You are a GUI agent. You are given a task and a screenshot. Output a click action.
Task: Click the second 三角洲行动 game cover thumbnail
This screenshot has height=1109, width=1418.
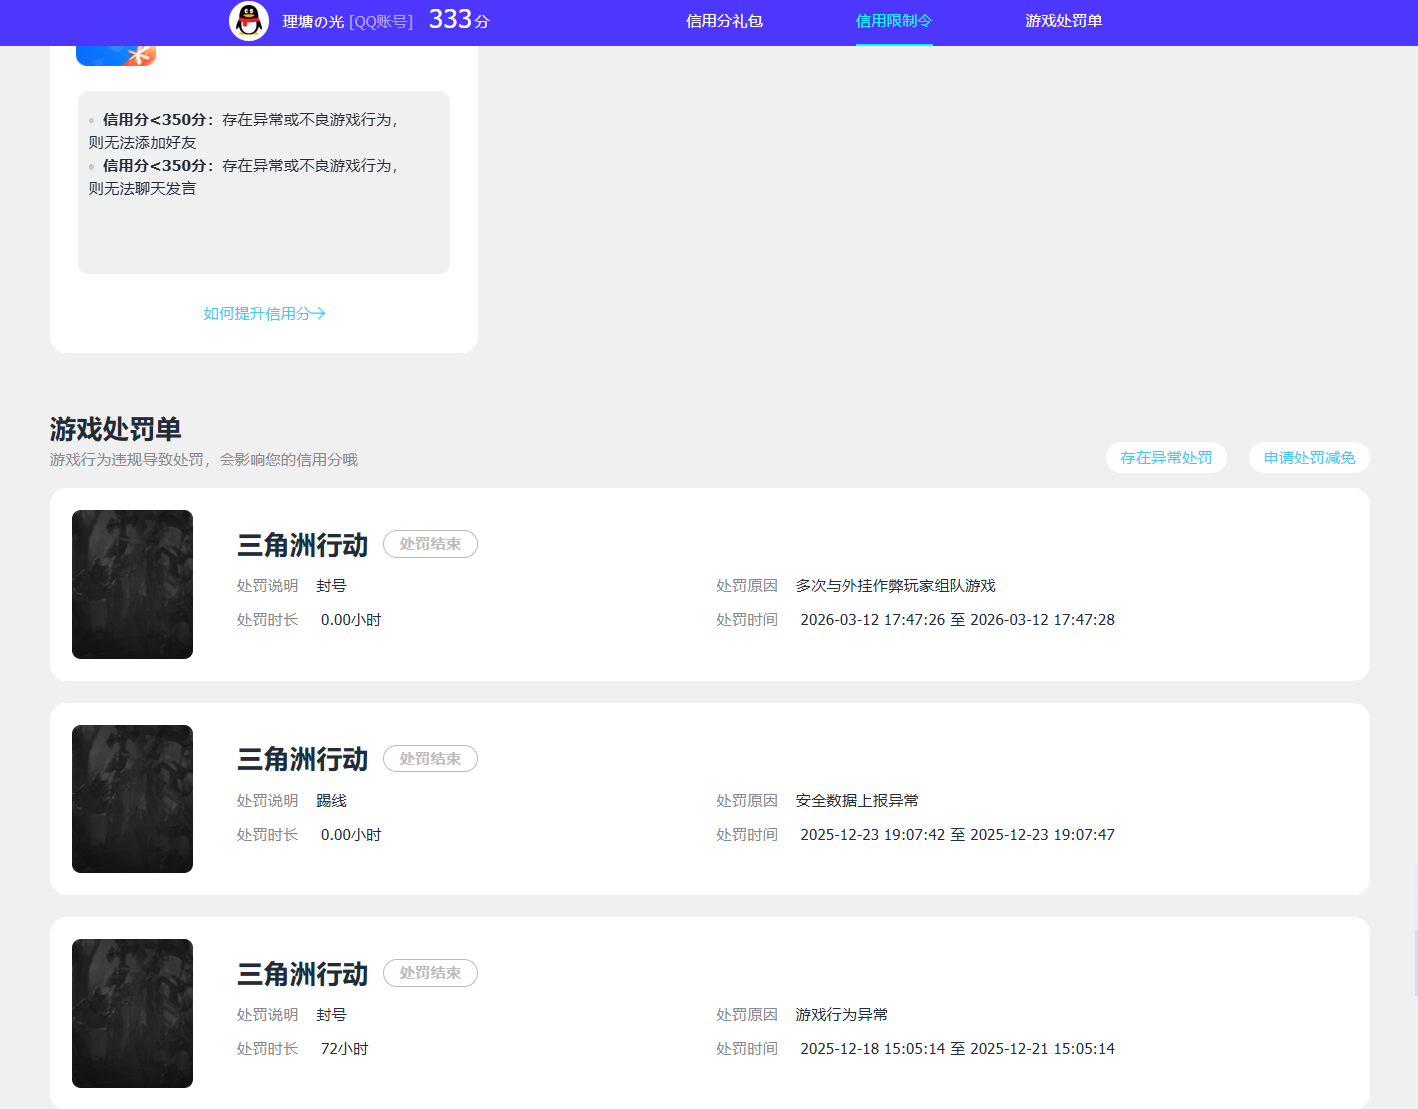[132, 798]
